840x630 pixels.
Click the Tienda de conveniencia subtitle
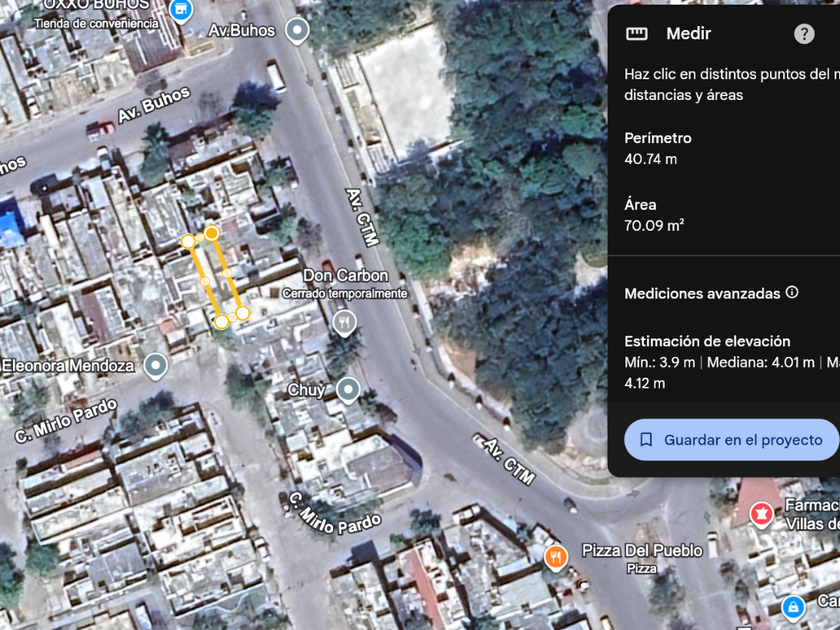click(x=96, y=24)
